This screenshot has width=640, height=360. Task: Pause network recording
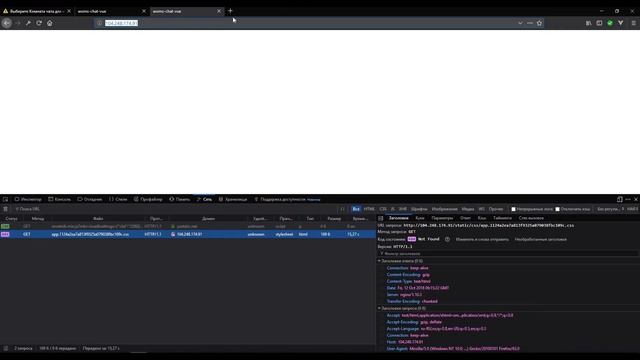point(342,209)
